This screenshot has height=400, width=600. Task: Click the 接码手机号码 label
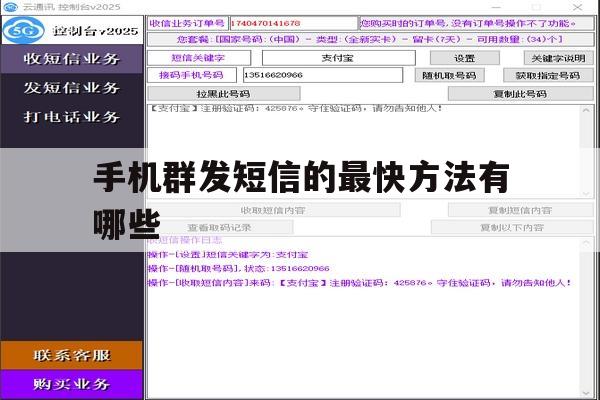pyautogui.click(x=191, y=75)
